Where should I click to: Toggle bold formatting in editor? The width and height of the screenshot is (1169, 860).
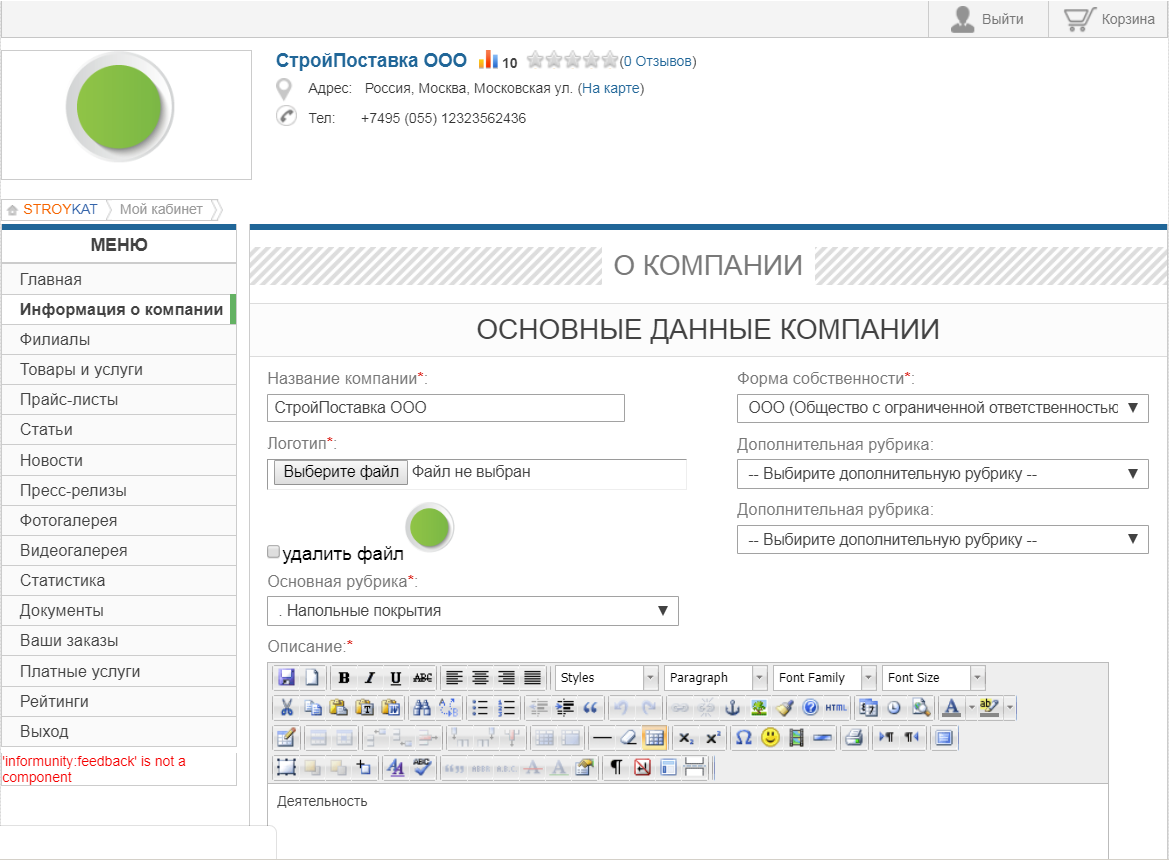point(344,678)
